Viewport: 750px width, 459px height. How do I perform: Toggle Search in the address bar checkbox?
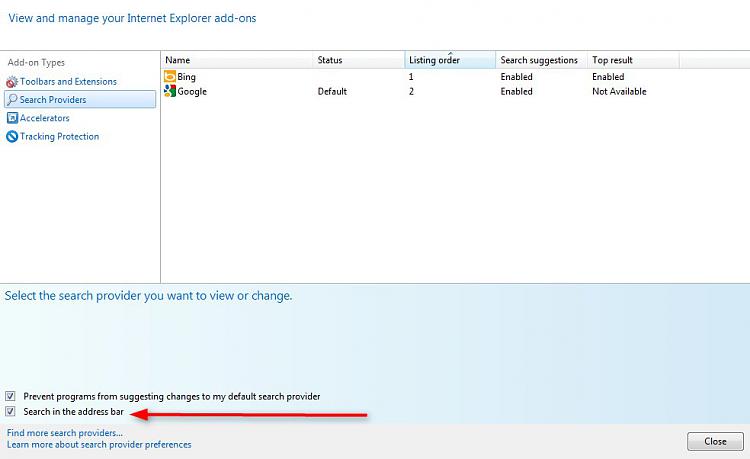pyautogui.click(x=10, y=411)
